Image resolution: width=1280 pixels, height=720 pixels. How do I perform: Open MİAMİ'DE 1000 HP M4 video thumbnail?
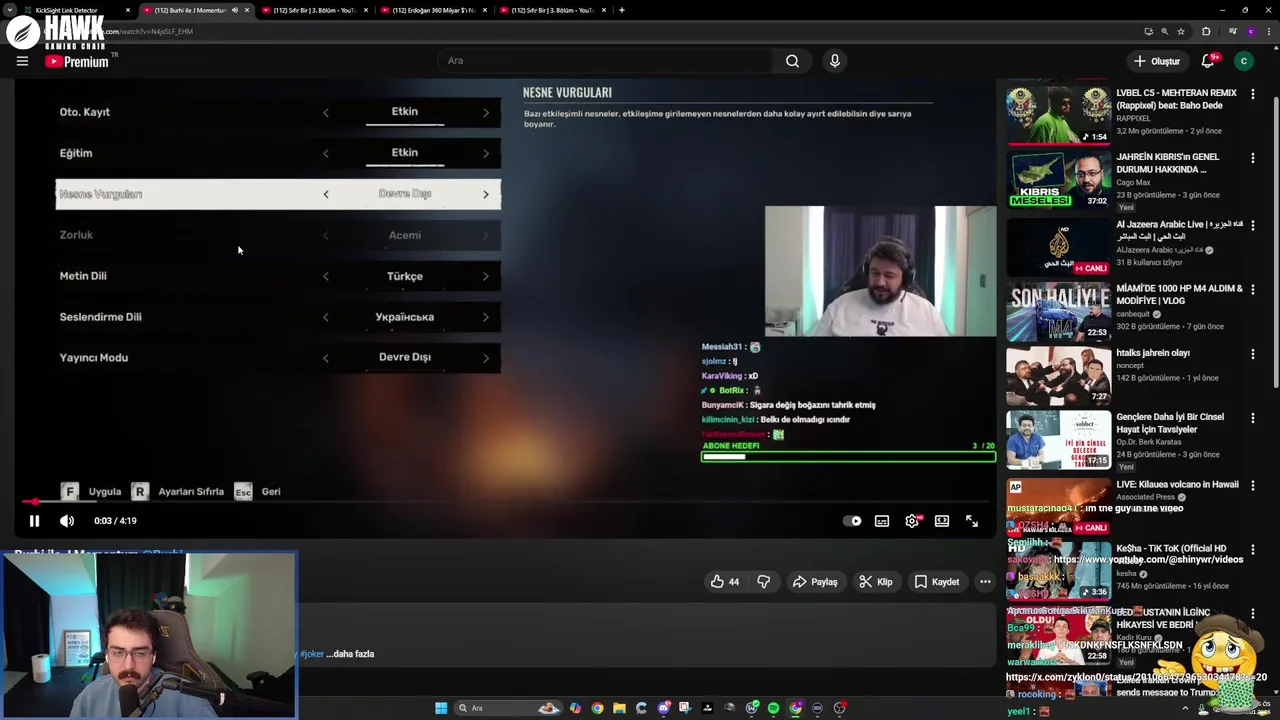click(1058, 311)
